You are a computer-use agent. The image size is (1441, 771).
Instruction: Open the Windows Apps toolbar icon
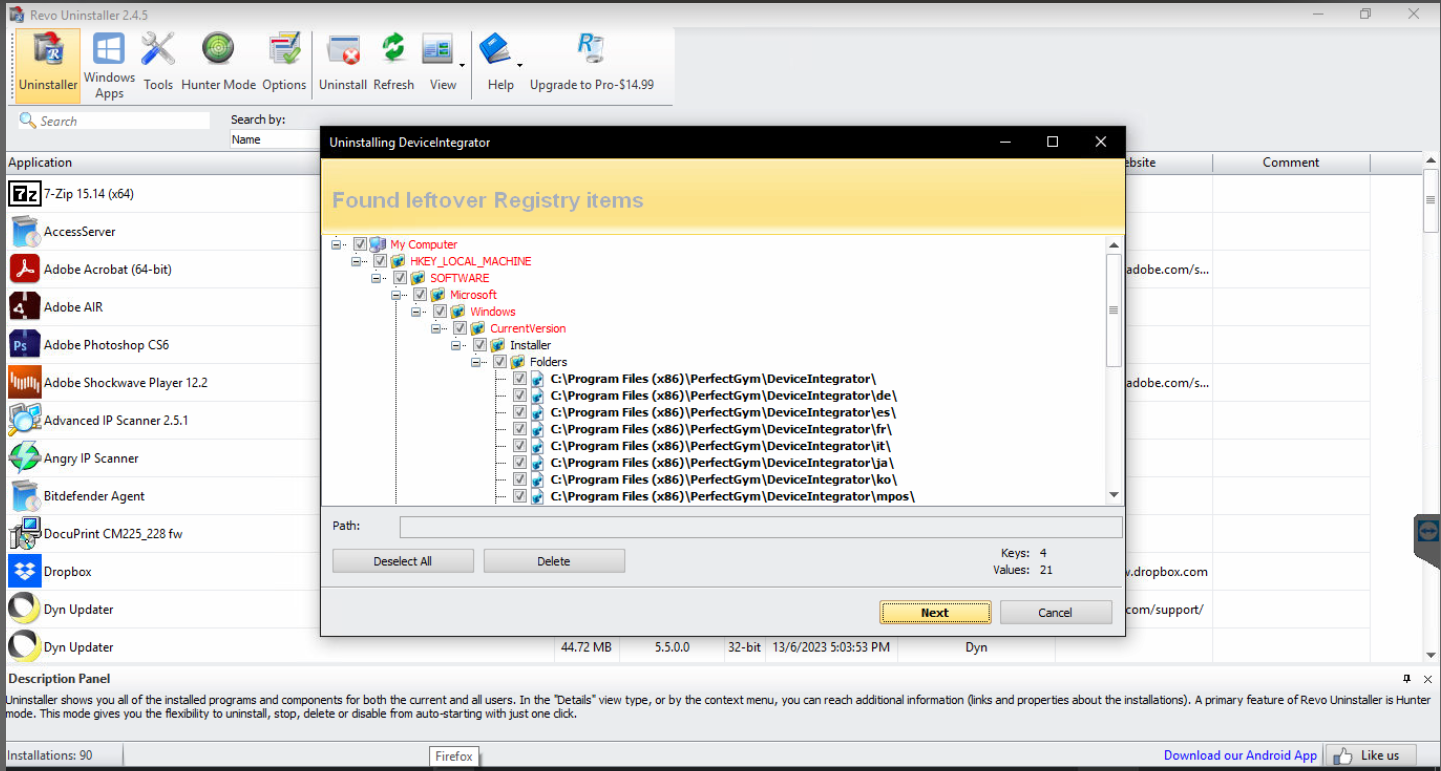[109, 50]
